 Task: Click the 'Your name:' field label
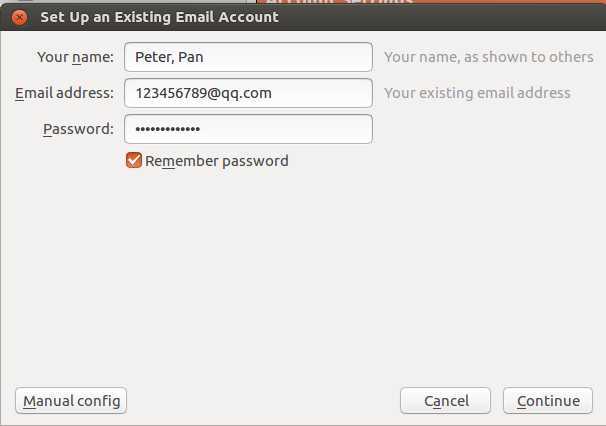(75, 57)
